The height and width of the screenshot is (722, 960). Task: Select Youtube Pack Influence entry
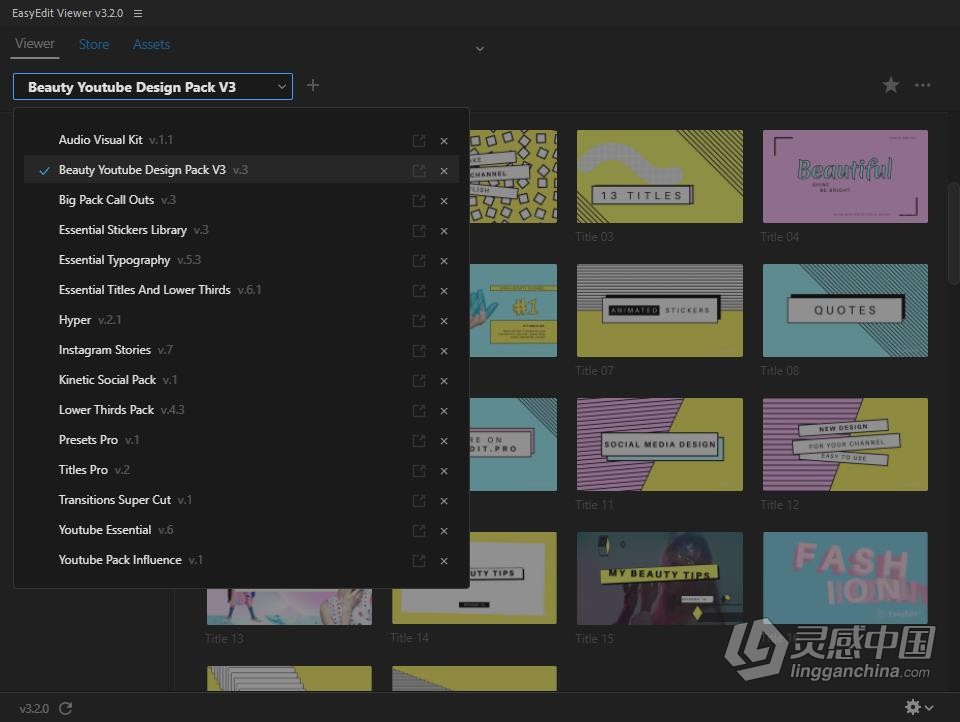(x=241, y=560)
